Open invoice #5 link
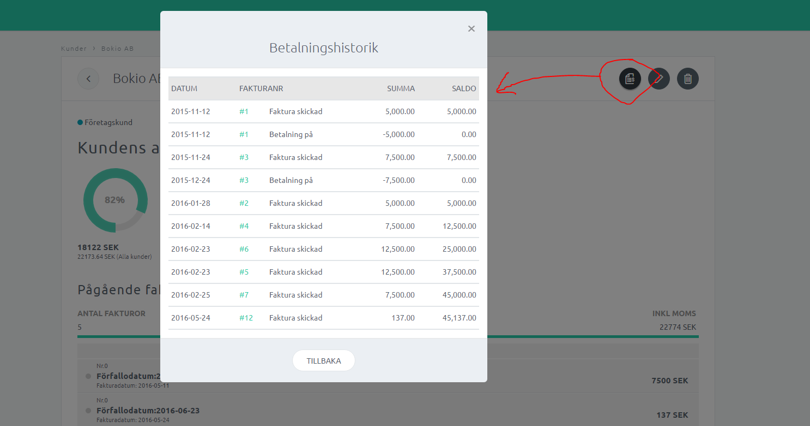810x426 pixels. [244, 272]
